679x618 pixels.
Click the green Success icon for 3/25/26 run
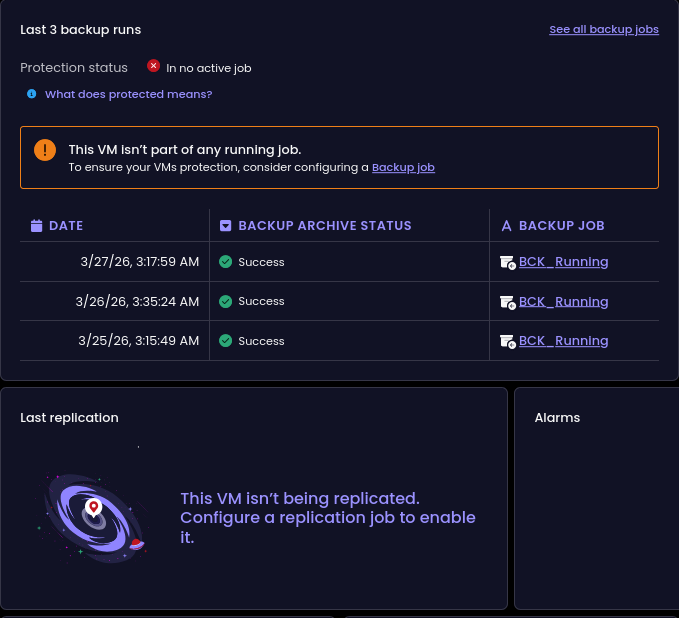226,341
